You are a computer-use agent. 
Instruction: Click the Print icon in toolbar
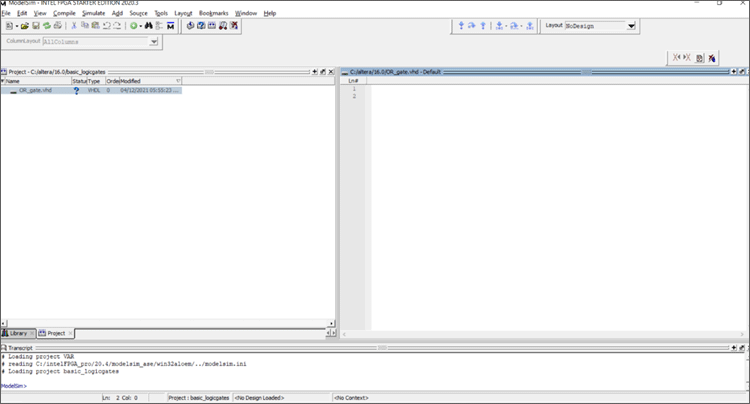pyautogui.click(x=58, y=26)
